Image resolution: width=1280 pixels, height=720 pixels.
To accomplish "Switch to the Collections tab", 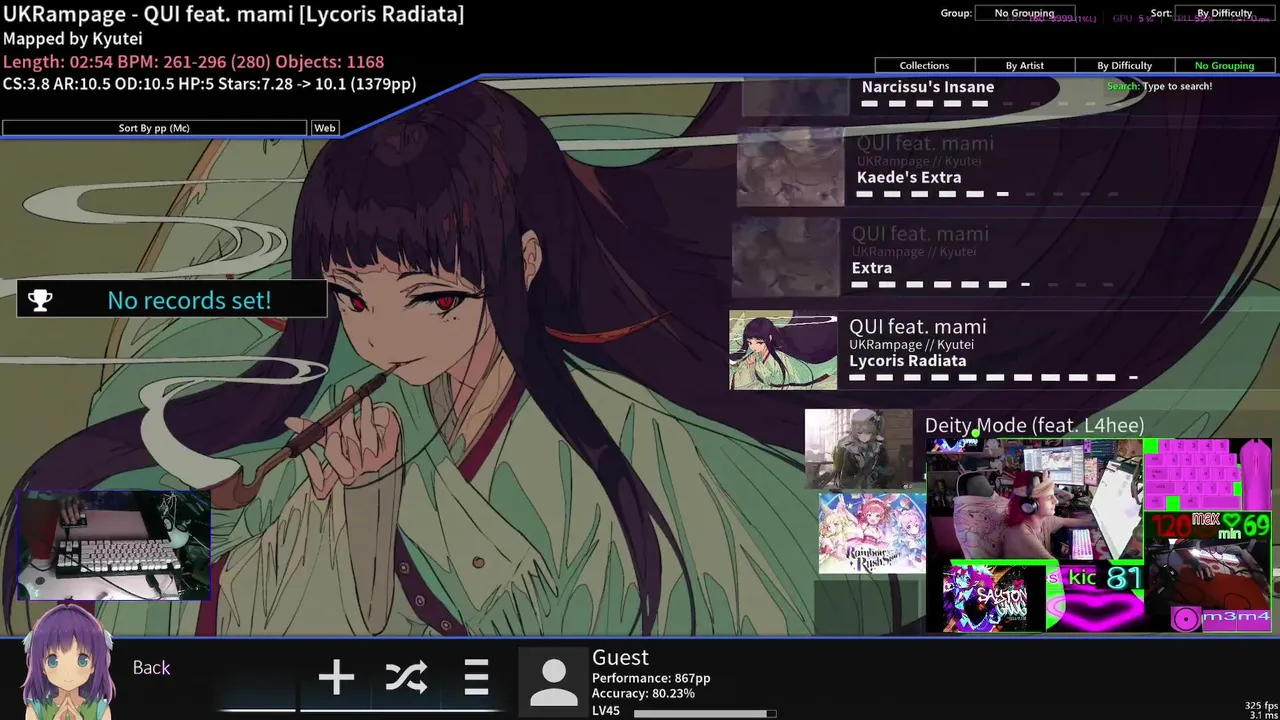I will click(924, 65).
